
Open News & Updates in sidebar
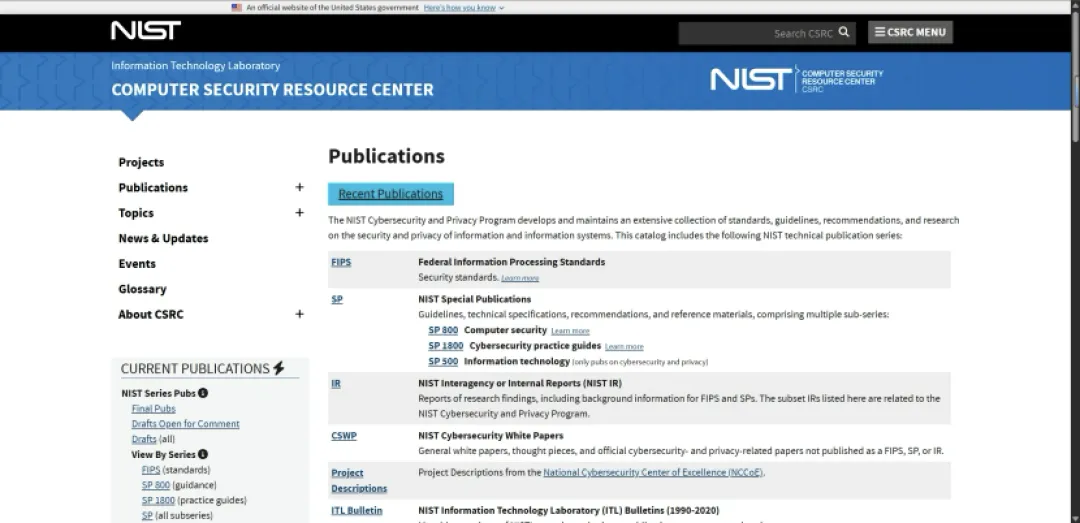click(163, 238)
